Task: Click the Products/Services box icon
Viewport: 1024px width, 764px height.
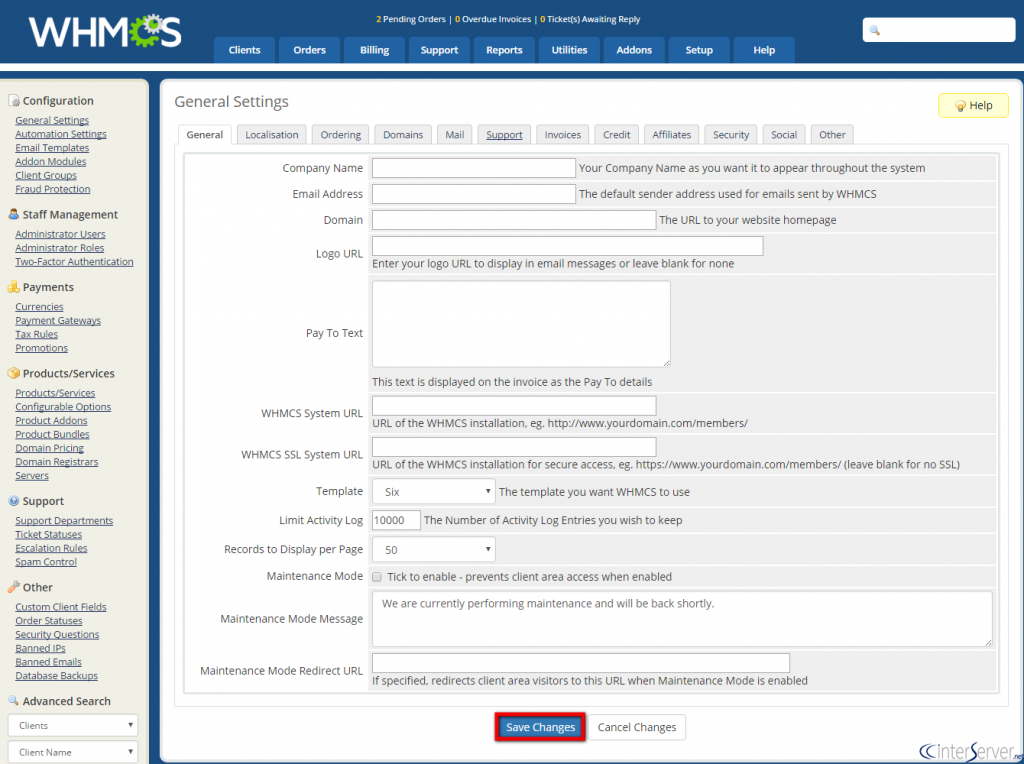Action: click(x=14, y=373)
